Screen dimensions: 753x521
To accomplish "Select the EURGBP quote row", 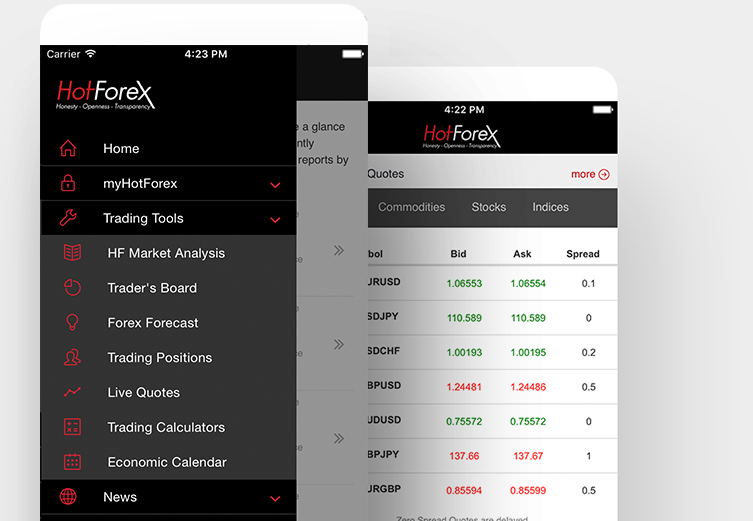I will 493,490.
